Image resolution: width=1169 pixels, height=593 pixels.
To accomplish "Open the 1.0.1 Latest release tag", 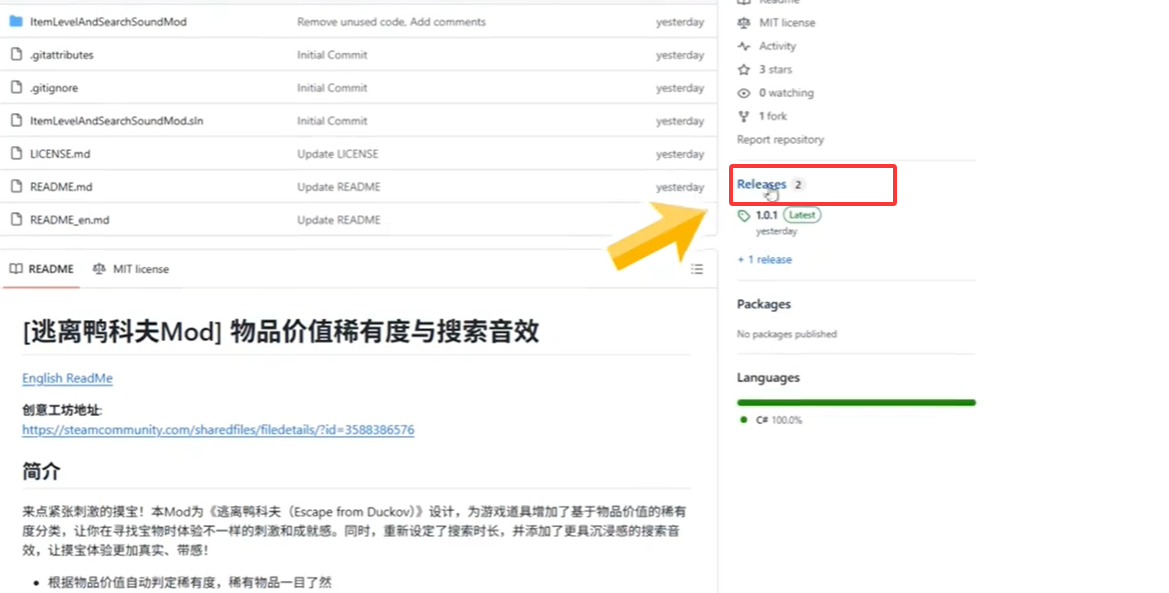I will 767,215.
